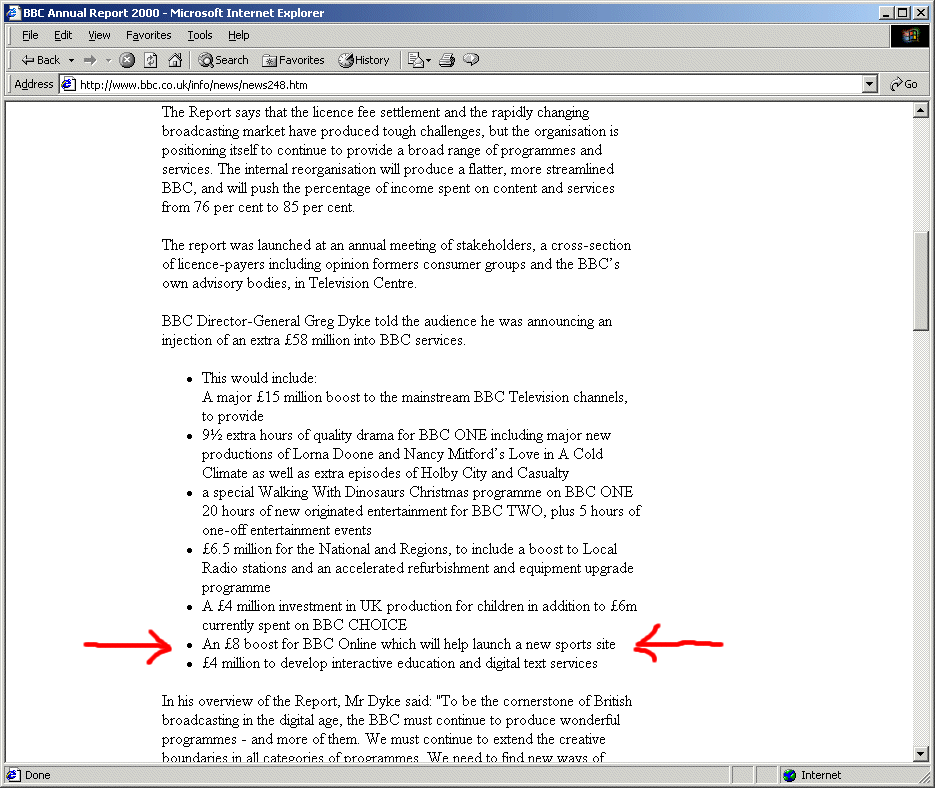The height and width of the screenshot is (788, 935).
Task: Click the vertical scrollbar thumb
Action: [921, 280]
